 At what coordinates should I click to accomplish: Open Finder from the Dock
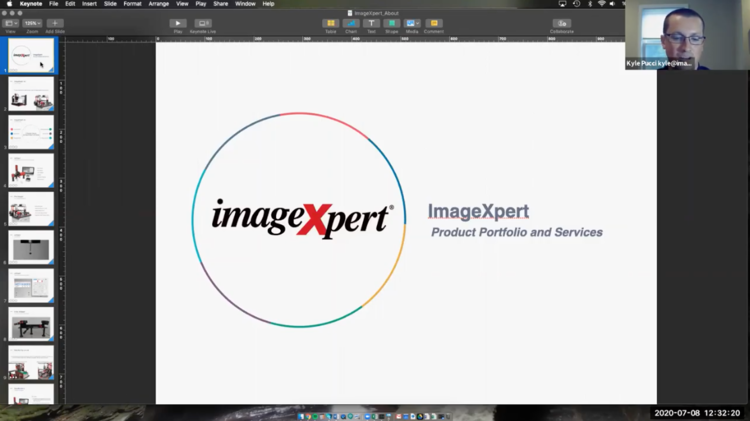pyautogui.click(x=301, y=417)
